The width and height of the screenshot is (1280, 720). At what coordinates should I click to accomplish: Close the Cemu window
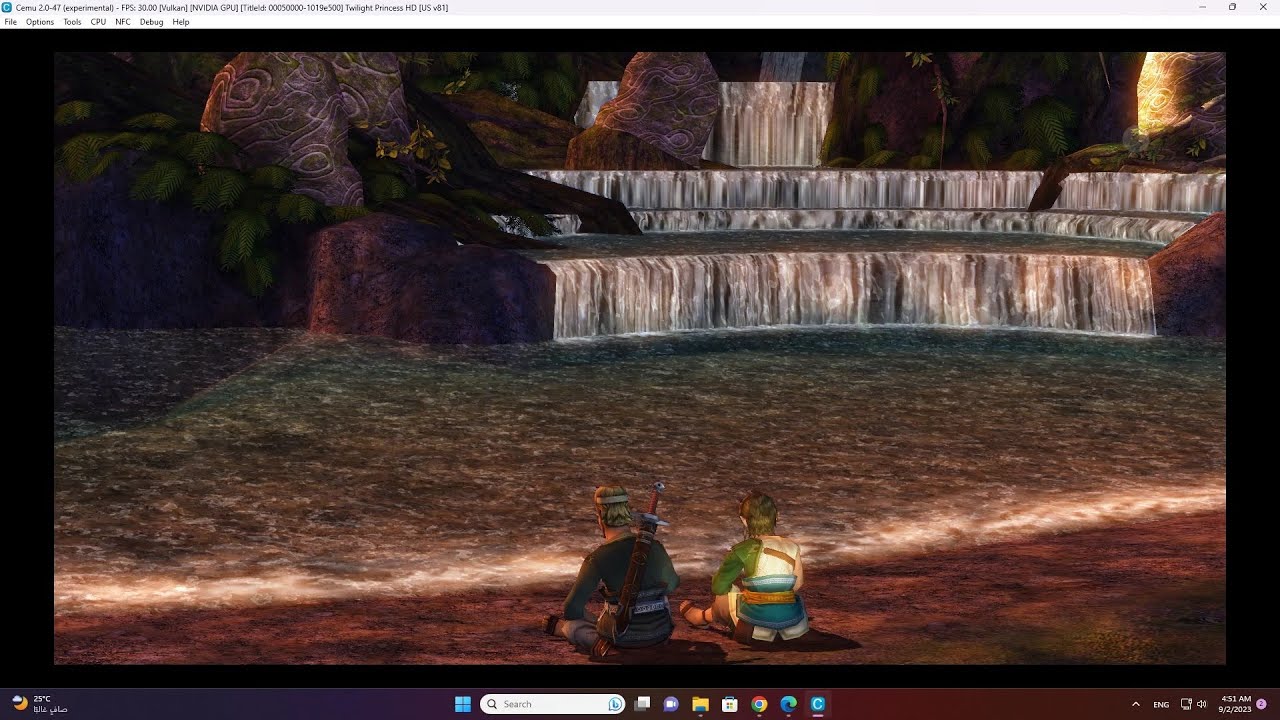[x=1262, y=7]
